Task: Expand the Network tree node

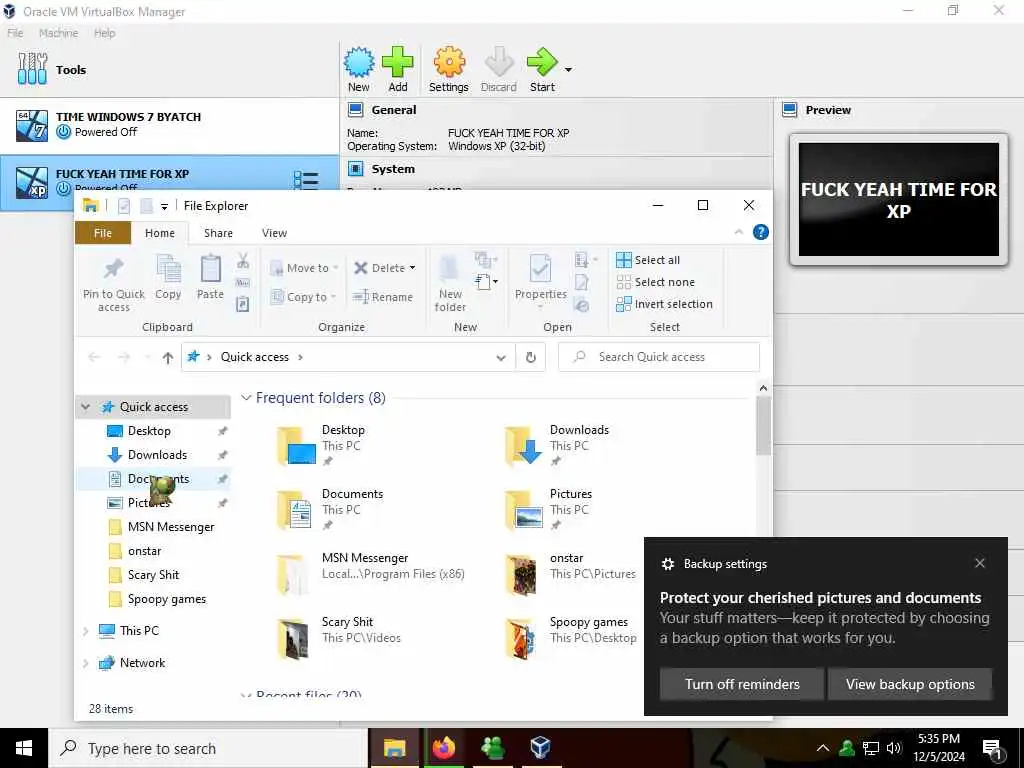Action: [86, 663]
